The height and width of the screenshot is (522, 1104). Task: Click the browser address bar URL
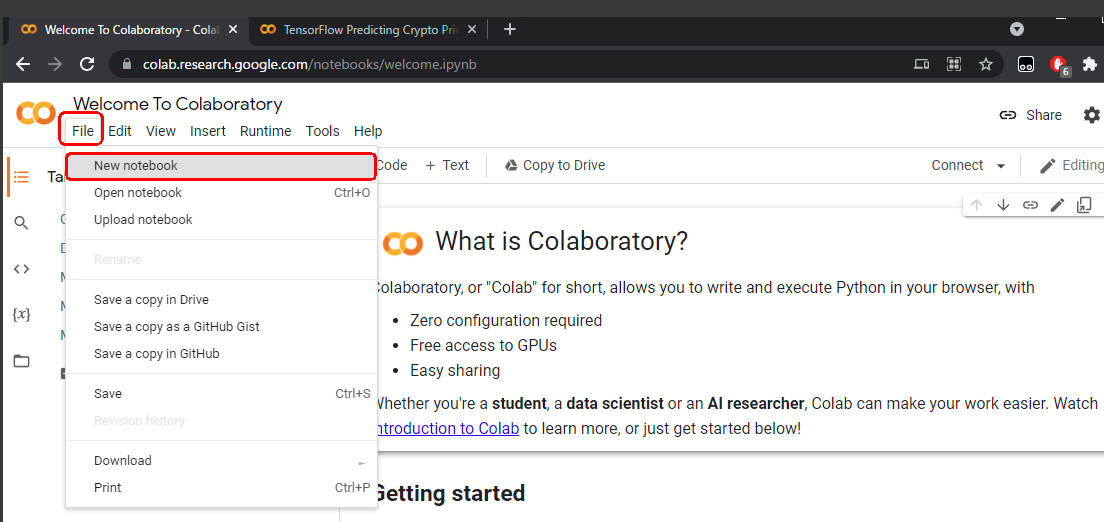[310, 64]
